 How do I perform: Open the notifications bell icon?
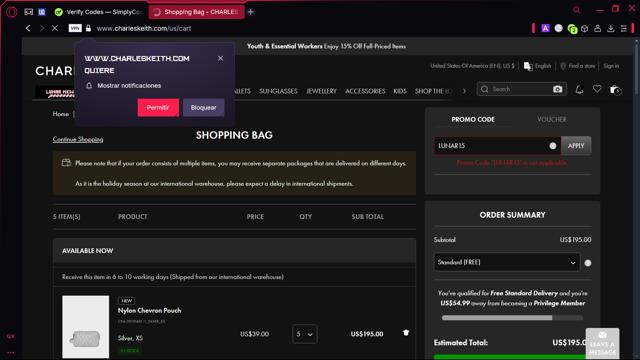tap(579, 89)
